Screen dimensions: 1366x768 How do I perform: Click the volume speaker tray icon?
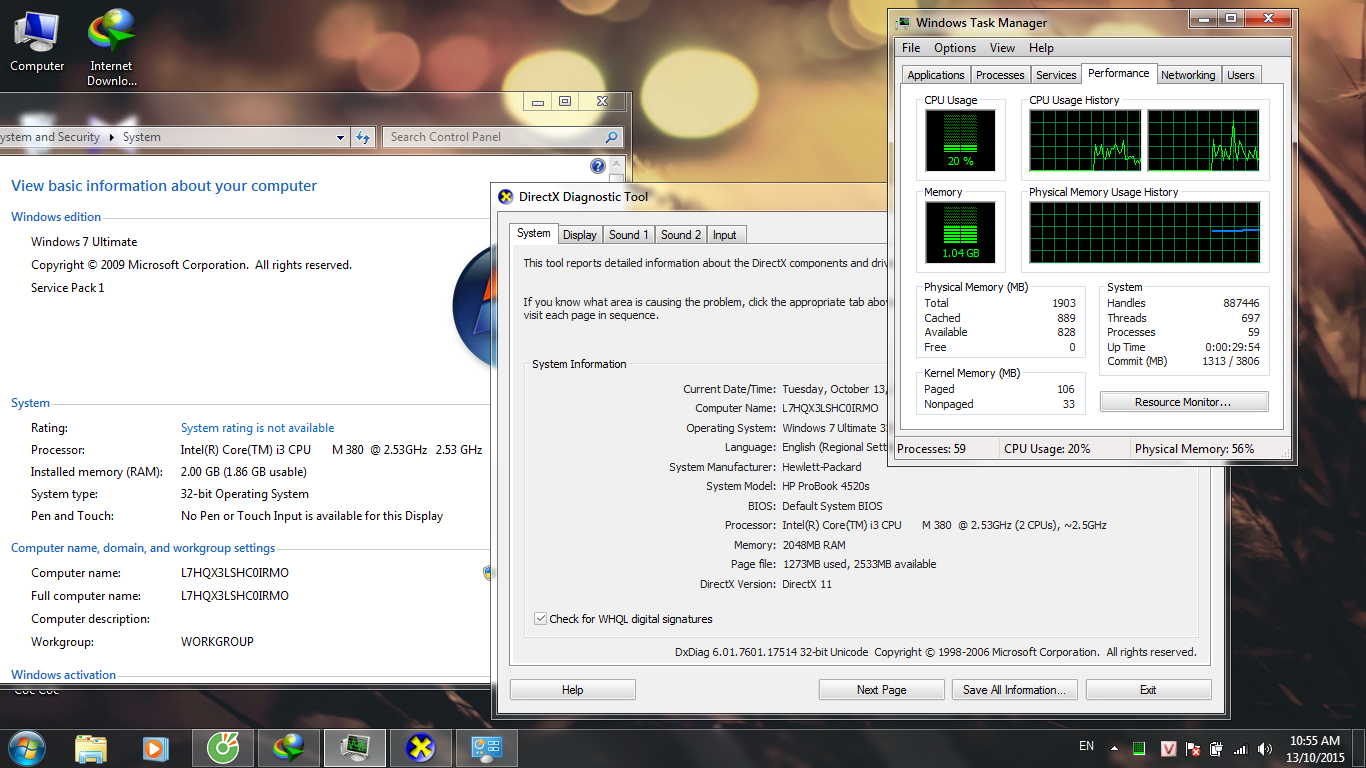[x=1265, y=748]
